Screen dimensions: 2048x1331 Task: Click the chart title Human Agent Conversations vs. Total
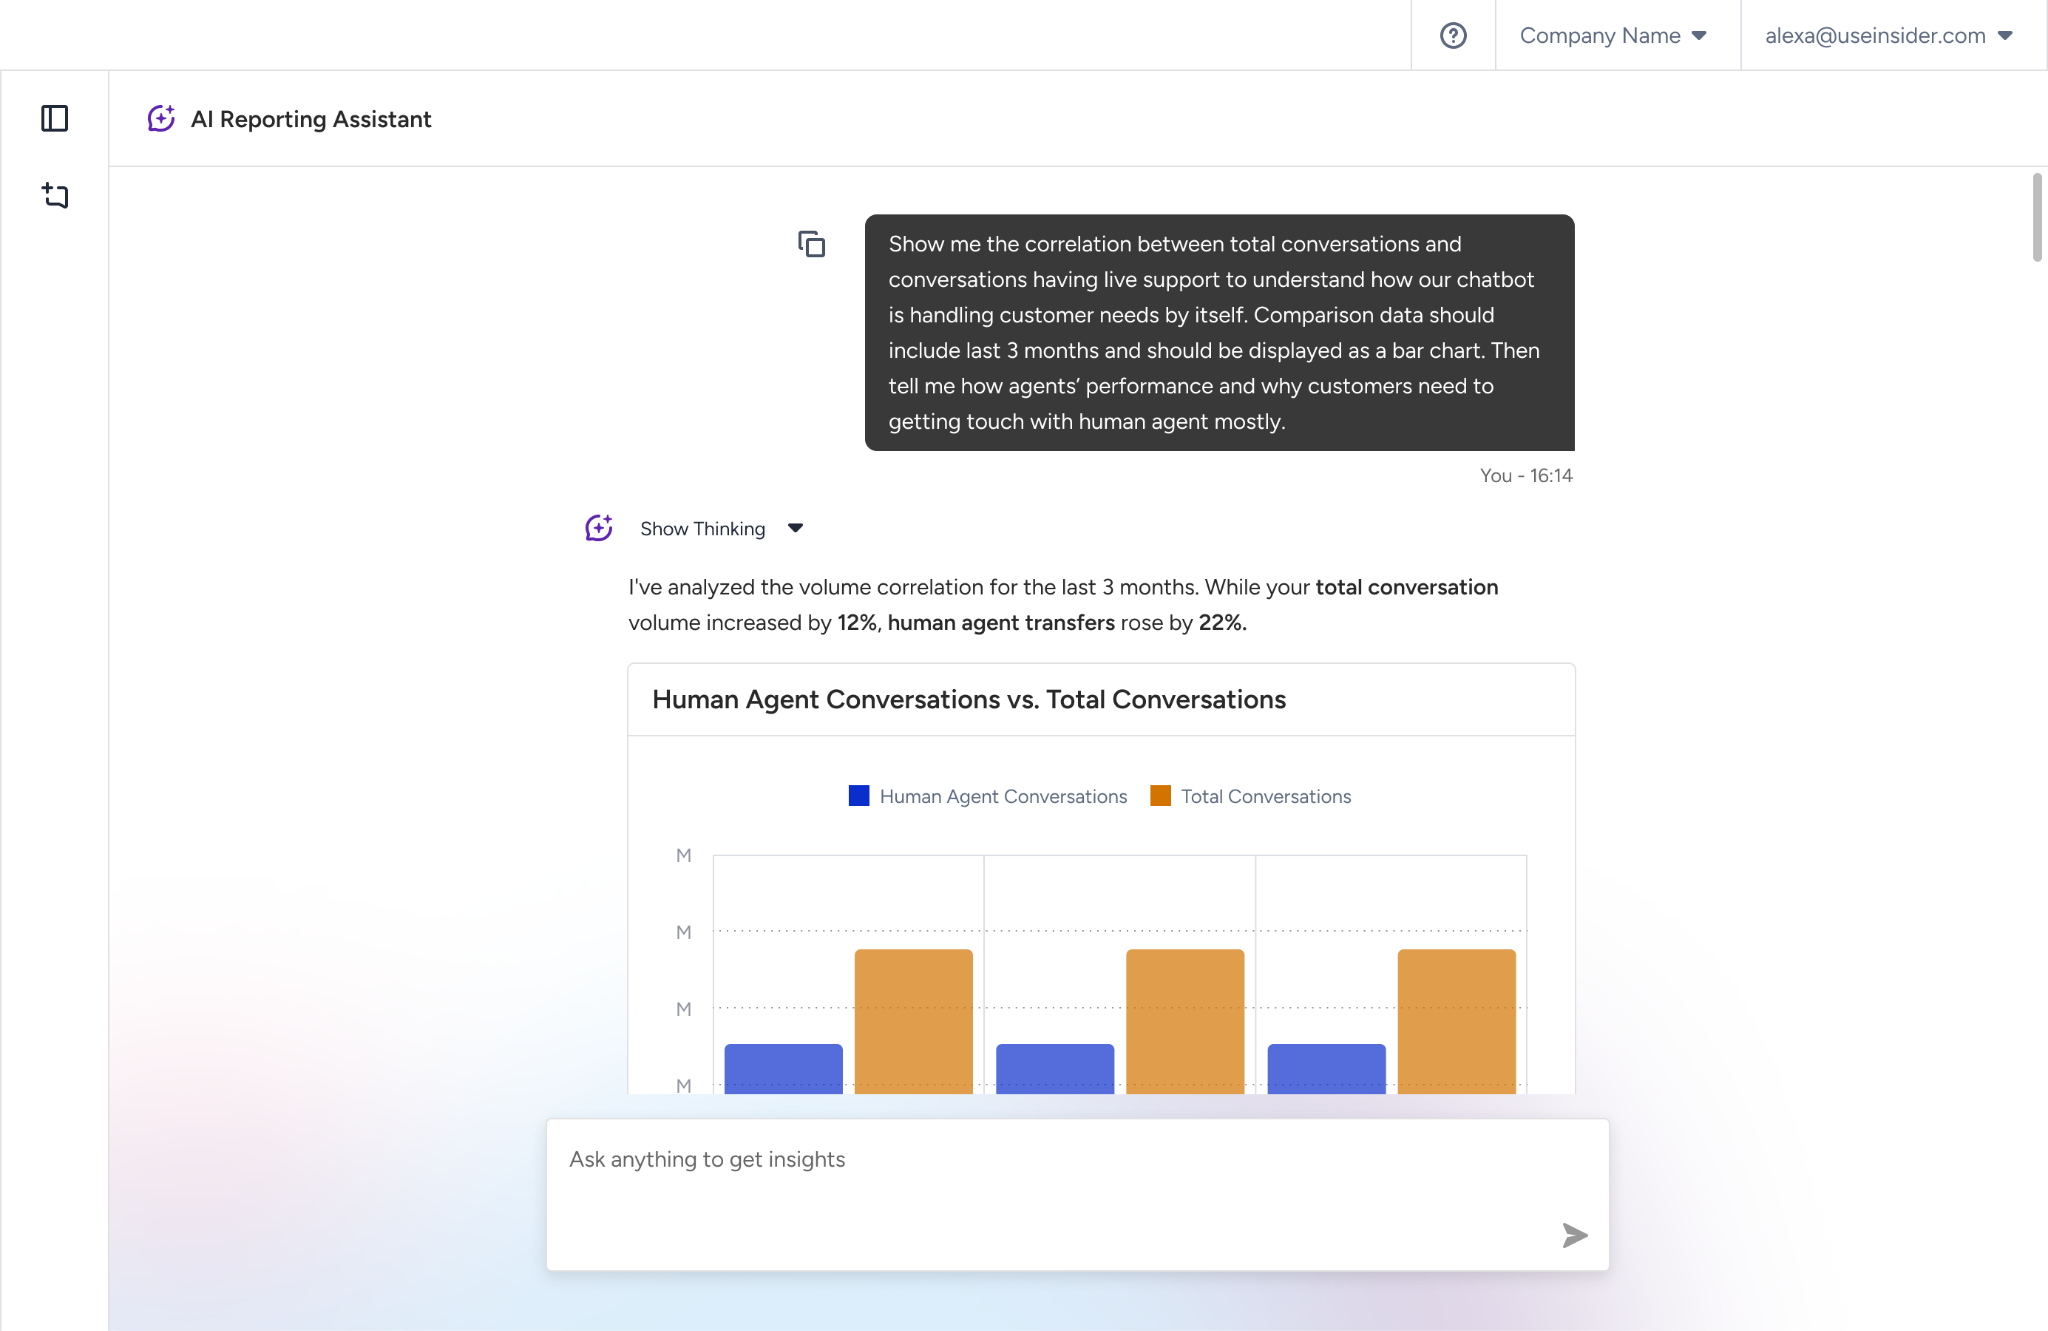[x=969, y=699]
